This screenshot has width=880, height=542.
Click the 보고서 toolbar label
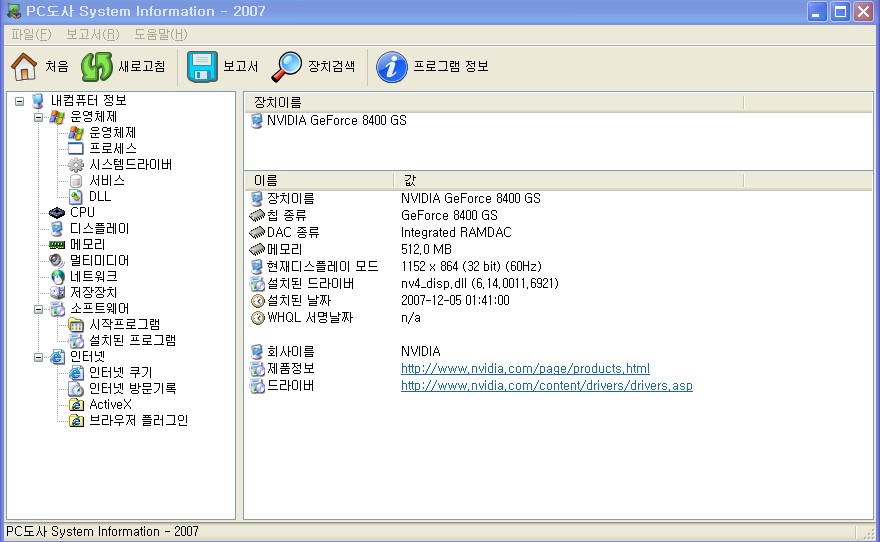point(241,67)
